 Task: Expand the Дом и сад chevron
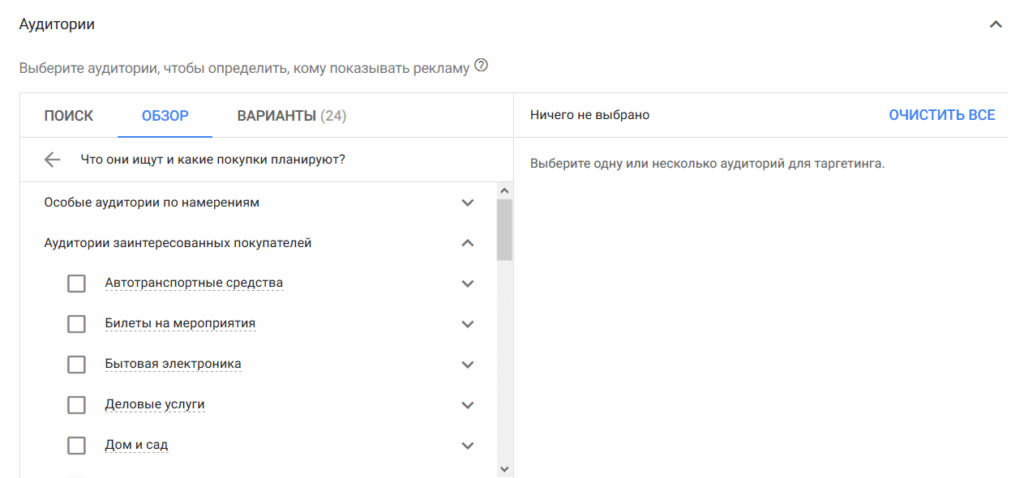pyautogui.click(x=467, y=445)
